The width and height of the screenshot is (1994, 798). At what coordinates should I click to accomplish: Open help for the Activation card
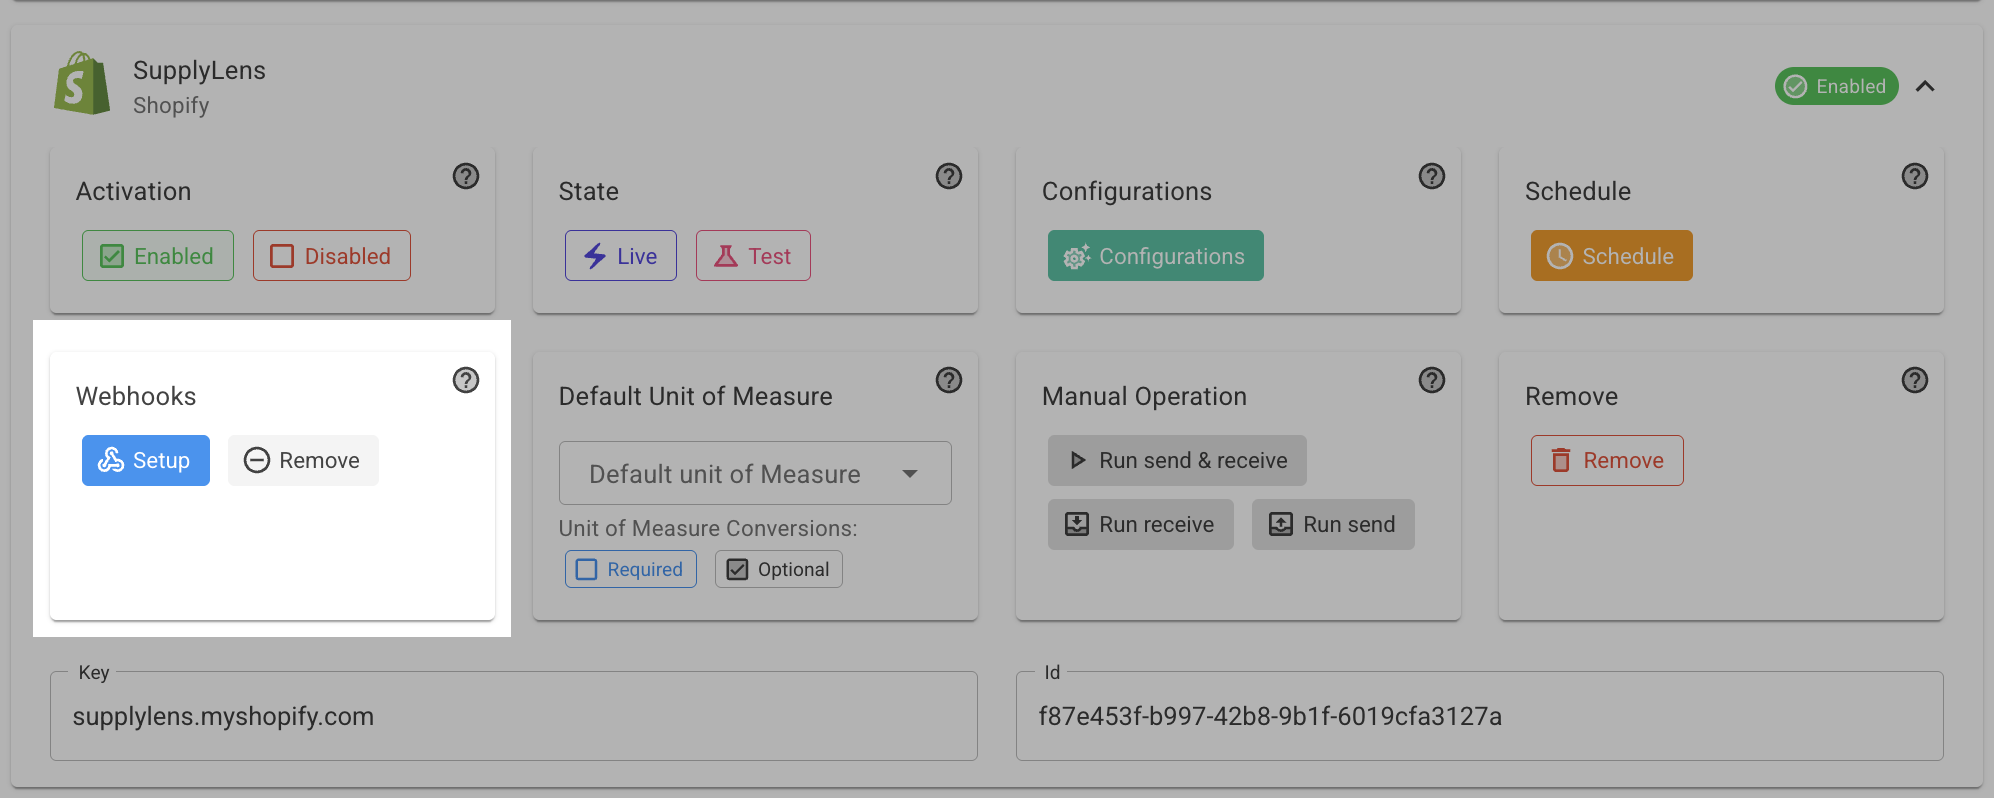[x=466, y=176]
